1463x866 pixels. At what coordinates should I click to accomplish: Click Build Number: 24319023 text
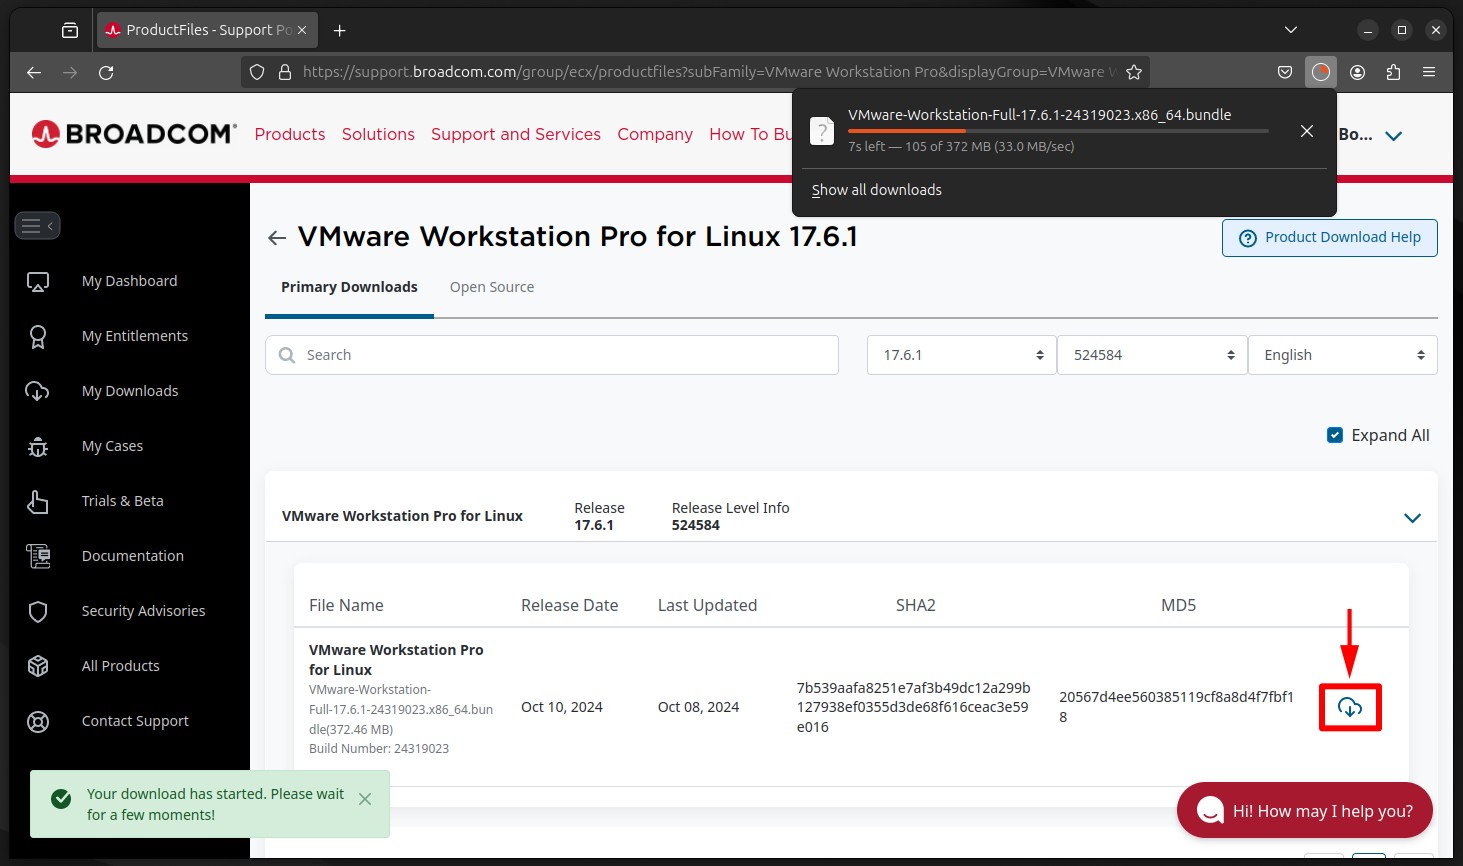click(x=379, y=748)
